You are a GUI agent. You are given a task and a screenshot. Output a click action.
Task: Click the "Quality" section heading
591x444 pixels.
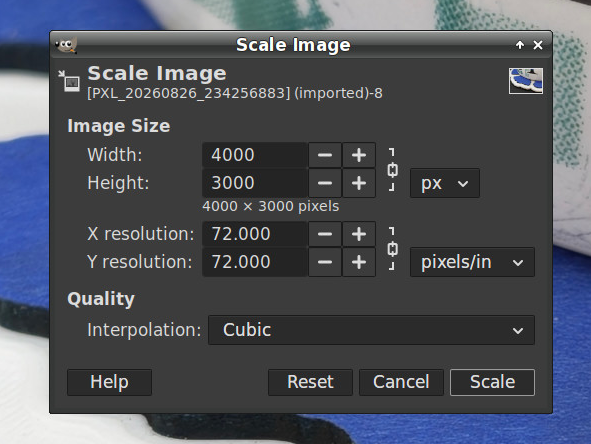click(x=101, y=299)
